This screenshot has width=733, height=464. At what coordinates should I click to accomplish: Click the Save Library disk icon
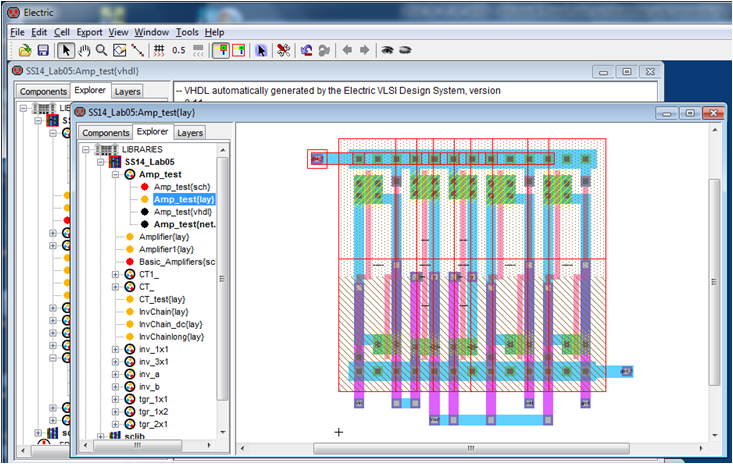coord(42,50)
